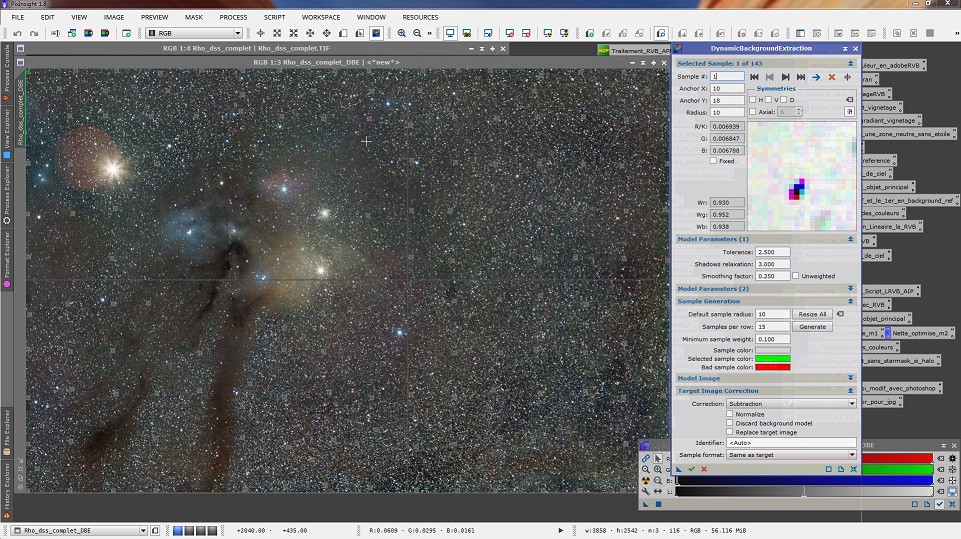
Task: Jump to the last DBE sample
Action: [x=800, y=77]
